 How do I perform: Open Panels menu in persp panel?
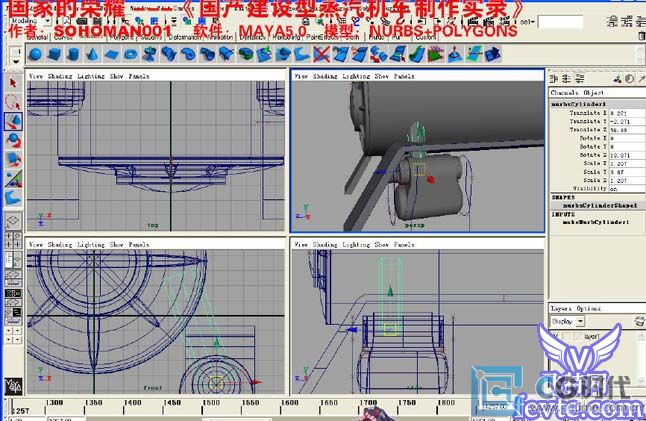pos(404,76)
